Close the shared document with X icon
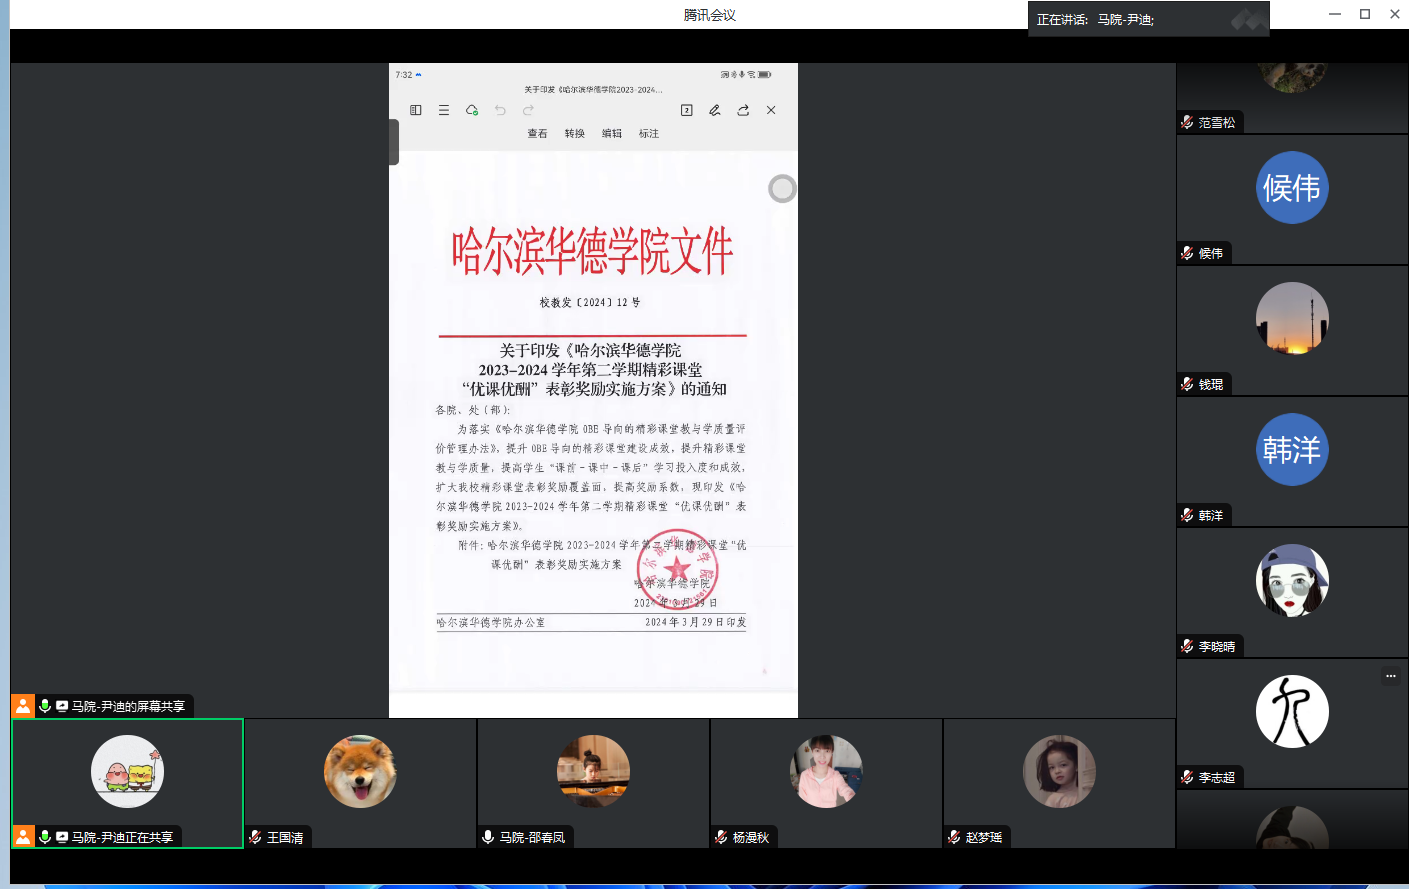Image resolution: width=1409 pixels, height=889 pixels. [x=771, y=110]
